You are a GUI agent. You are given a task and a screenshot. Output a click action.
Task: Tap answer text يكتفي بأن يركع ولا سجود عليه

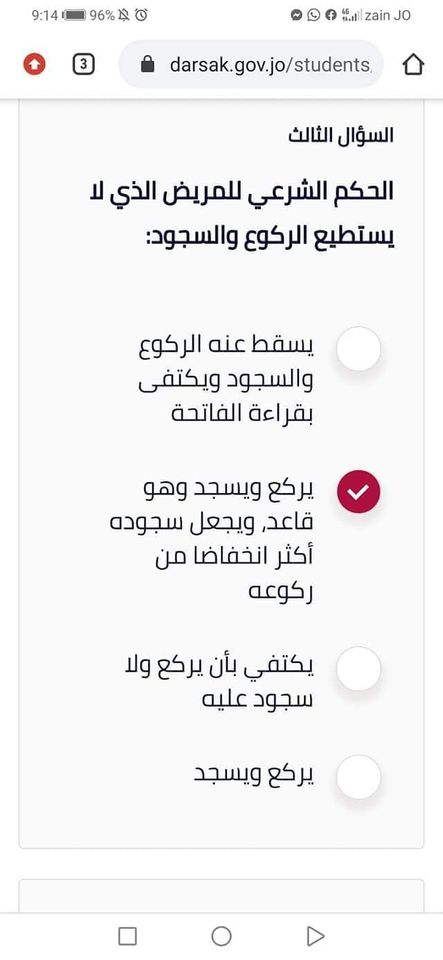(219, 684)
